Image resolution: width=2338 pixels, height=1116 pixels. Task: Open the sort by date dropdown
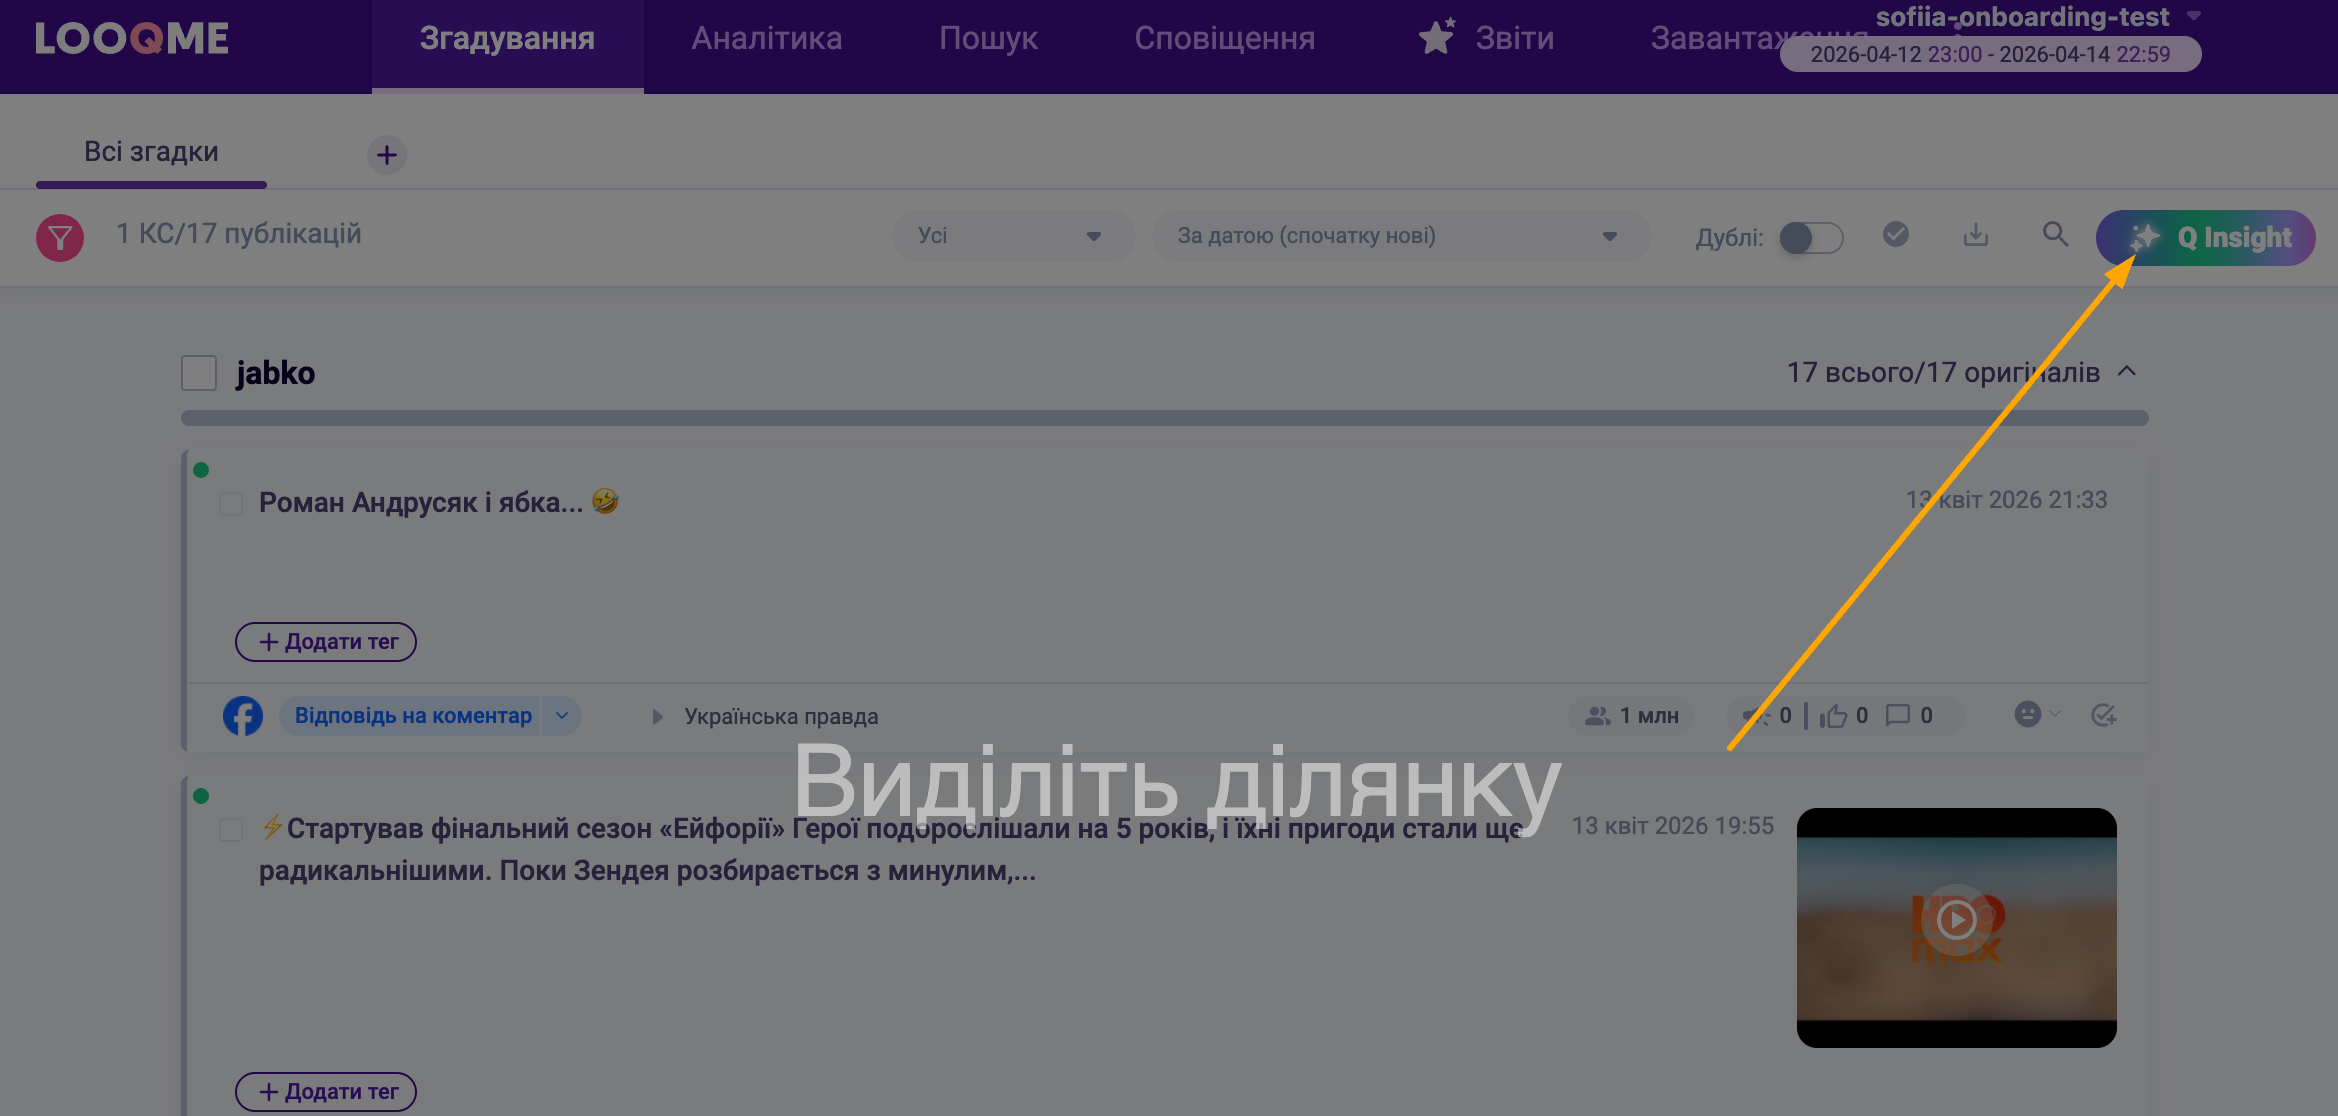(1400, 236)
